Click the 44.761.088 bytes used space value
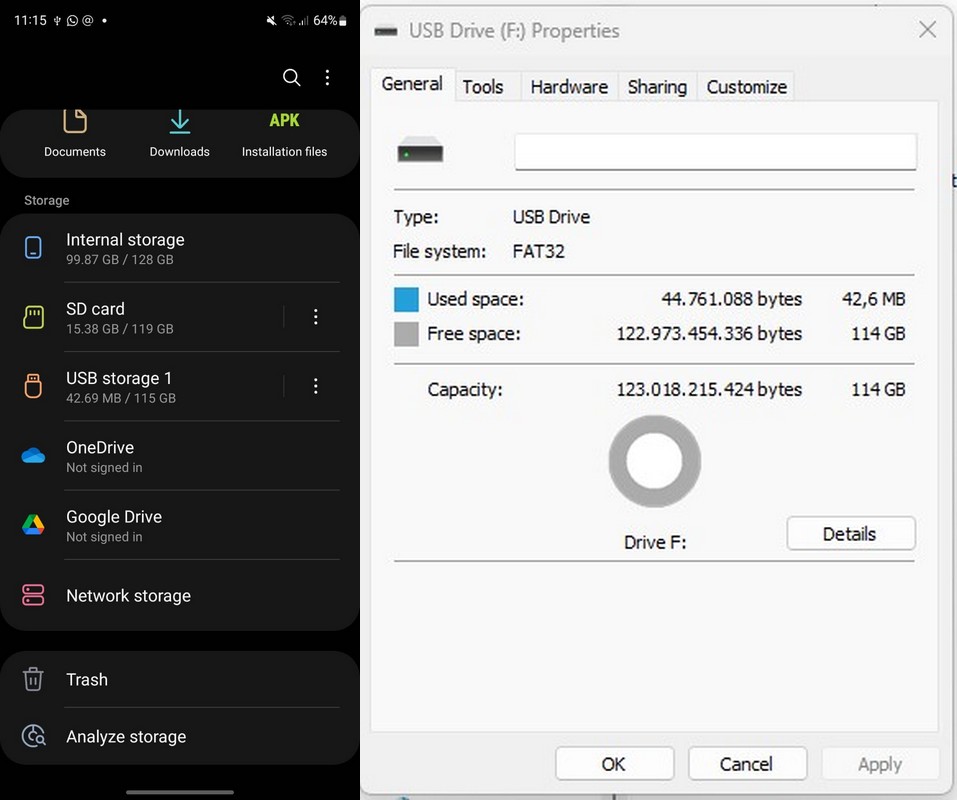The width and height of the screenshot is (957, 800). click(x=732, y=299)
